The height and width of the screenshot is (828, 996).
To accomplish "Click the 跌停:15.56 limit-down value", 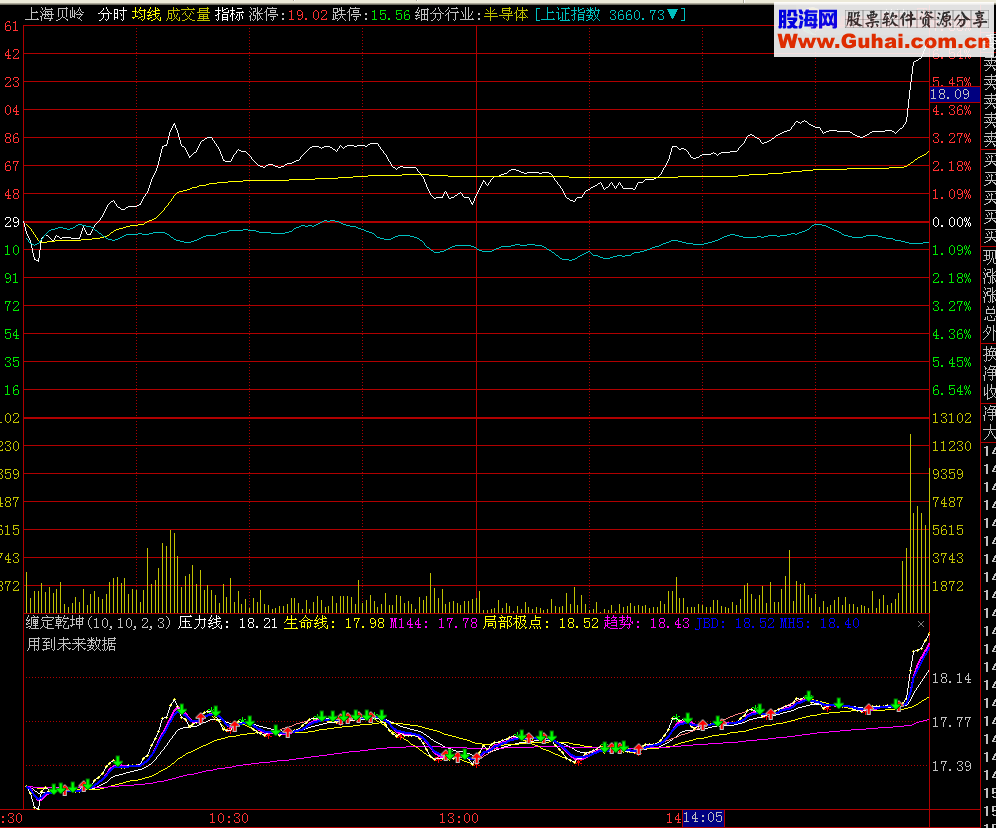I will coord(372,15).
